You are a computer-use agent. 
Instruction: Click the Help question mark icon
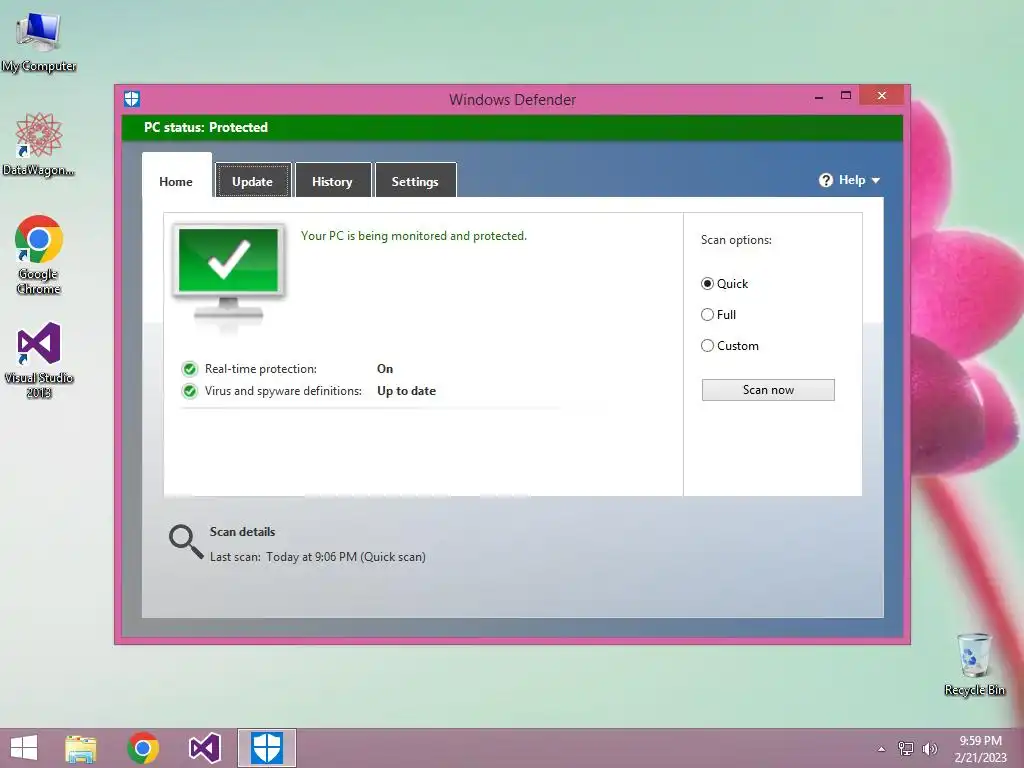tap(825, 180)
